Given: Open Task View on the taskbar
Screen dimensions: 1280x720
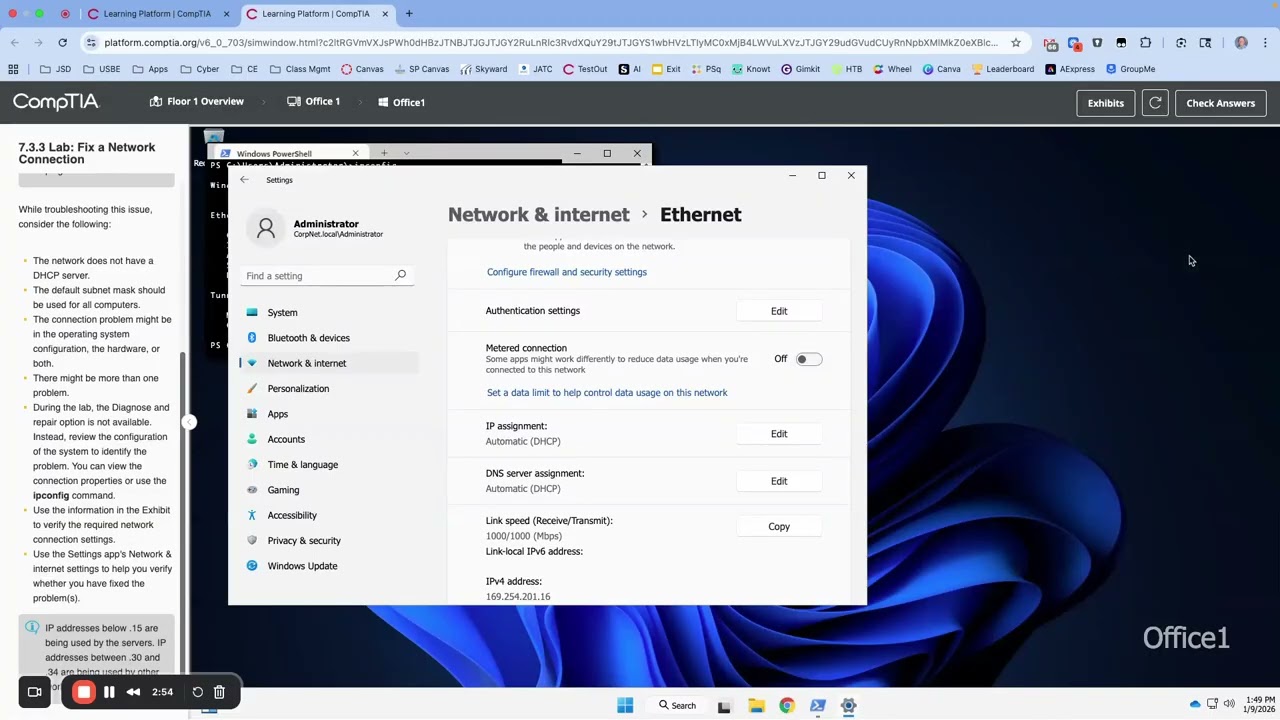Looking at the screenshot, I should (x=724, y=706).
